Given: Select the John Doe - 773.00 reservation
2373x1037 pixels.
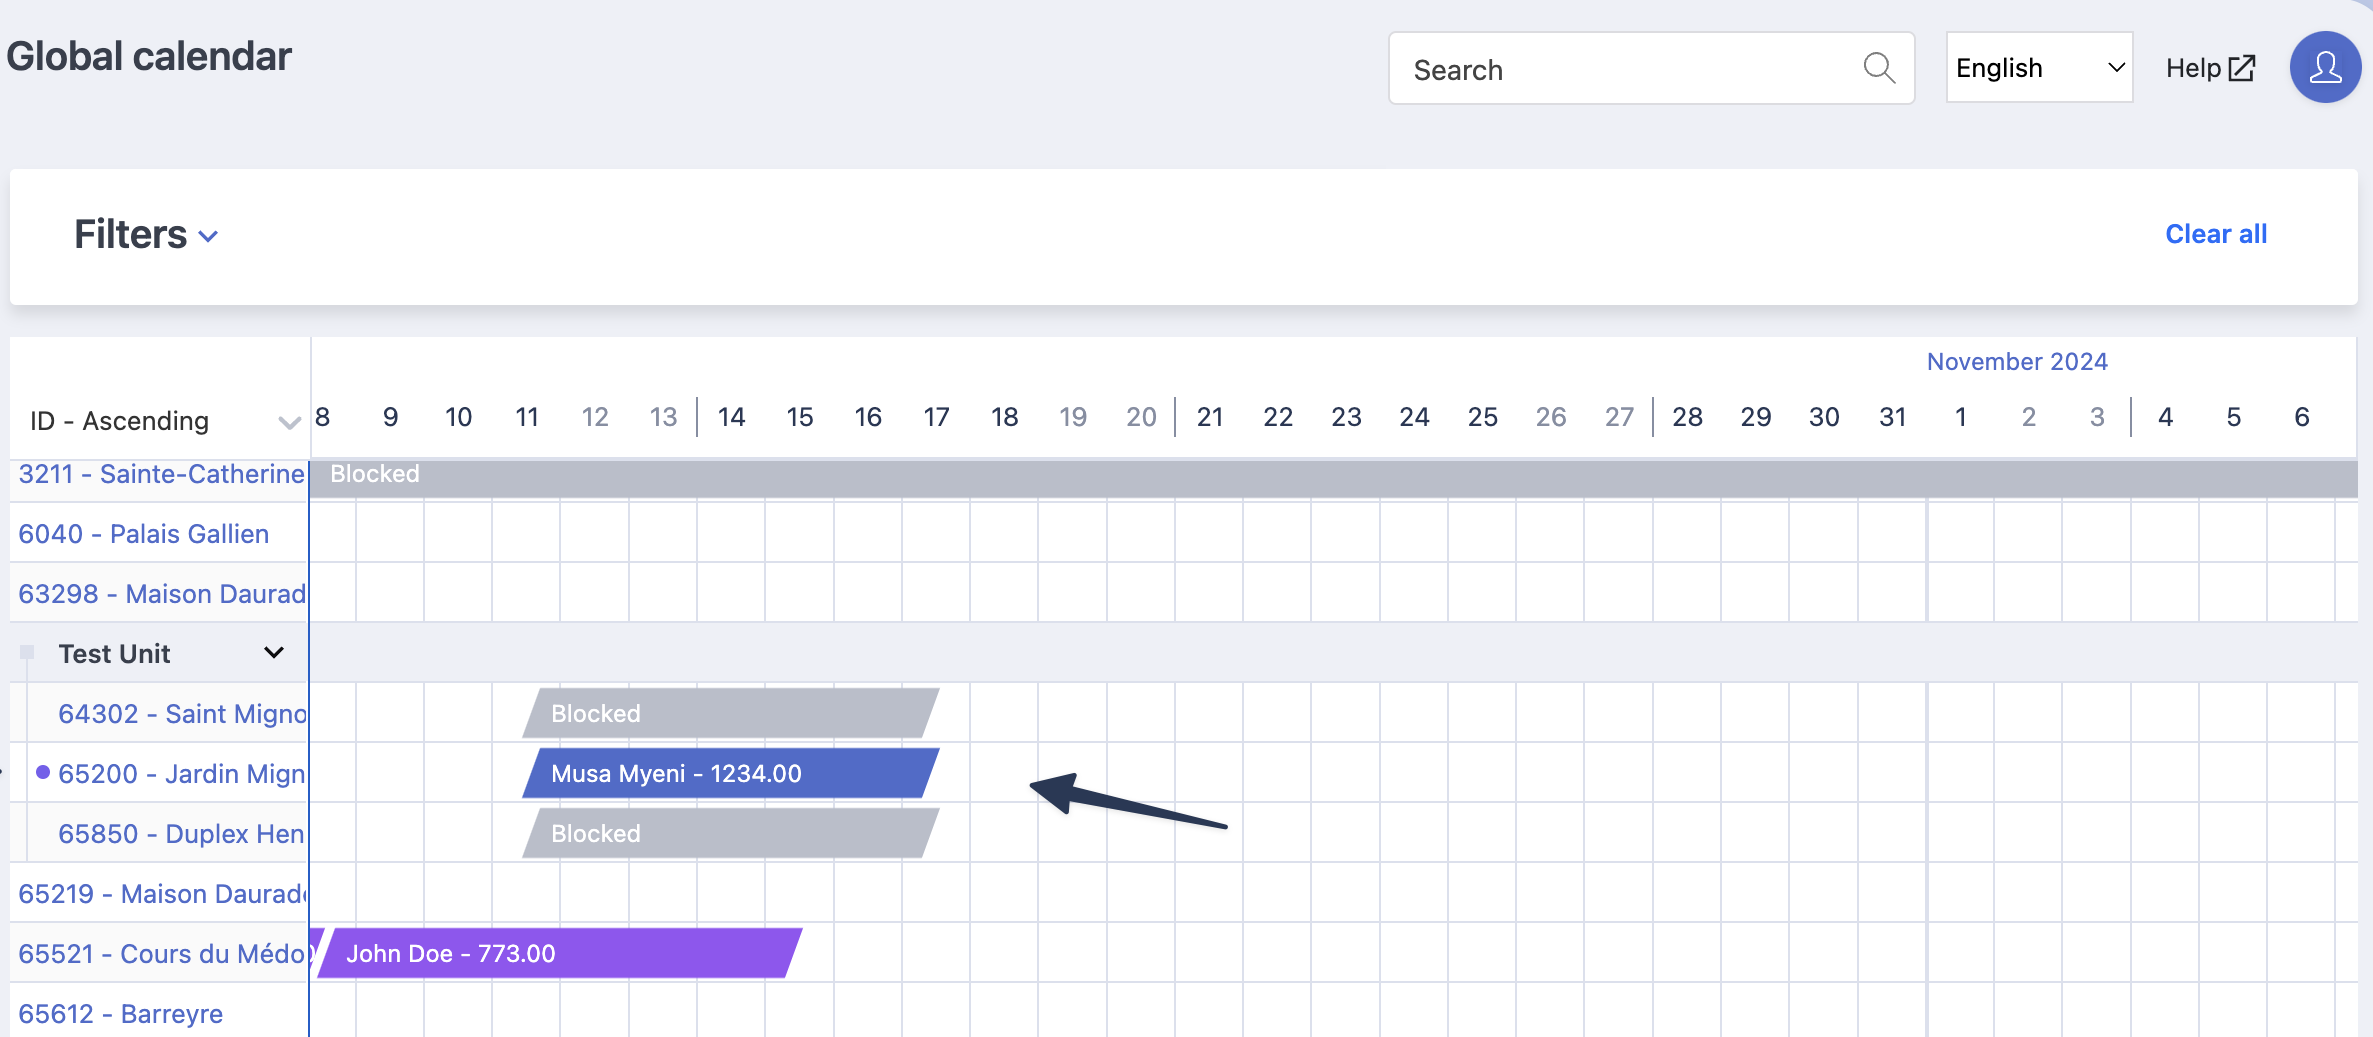Looking at the screenshot, I should (560, 953).
